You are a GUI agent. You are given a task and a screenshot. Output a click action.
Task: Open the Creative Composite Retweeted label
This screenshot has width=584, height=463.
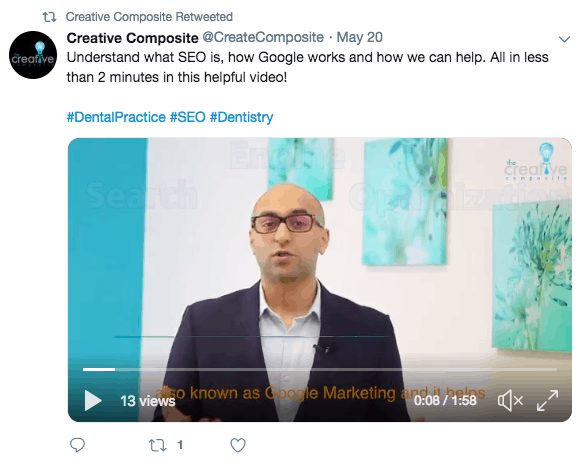149,17
